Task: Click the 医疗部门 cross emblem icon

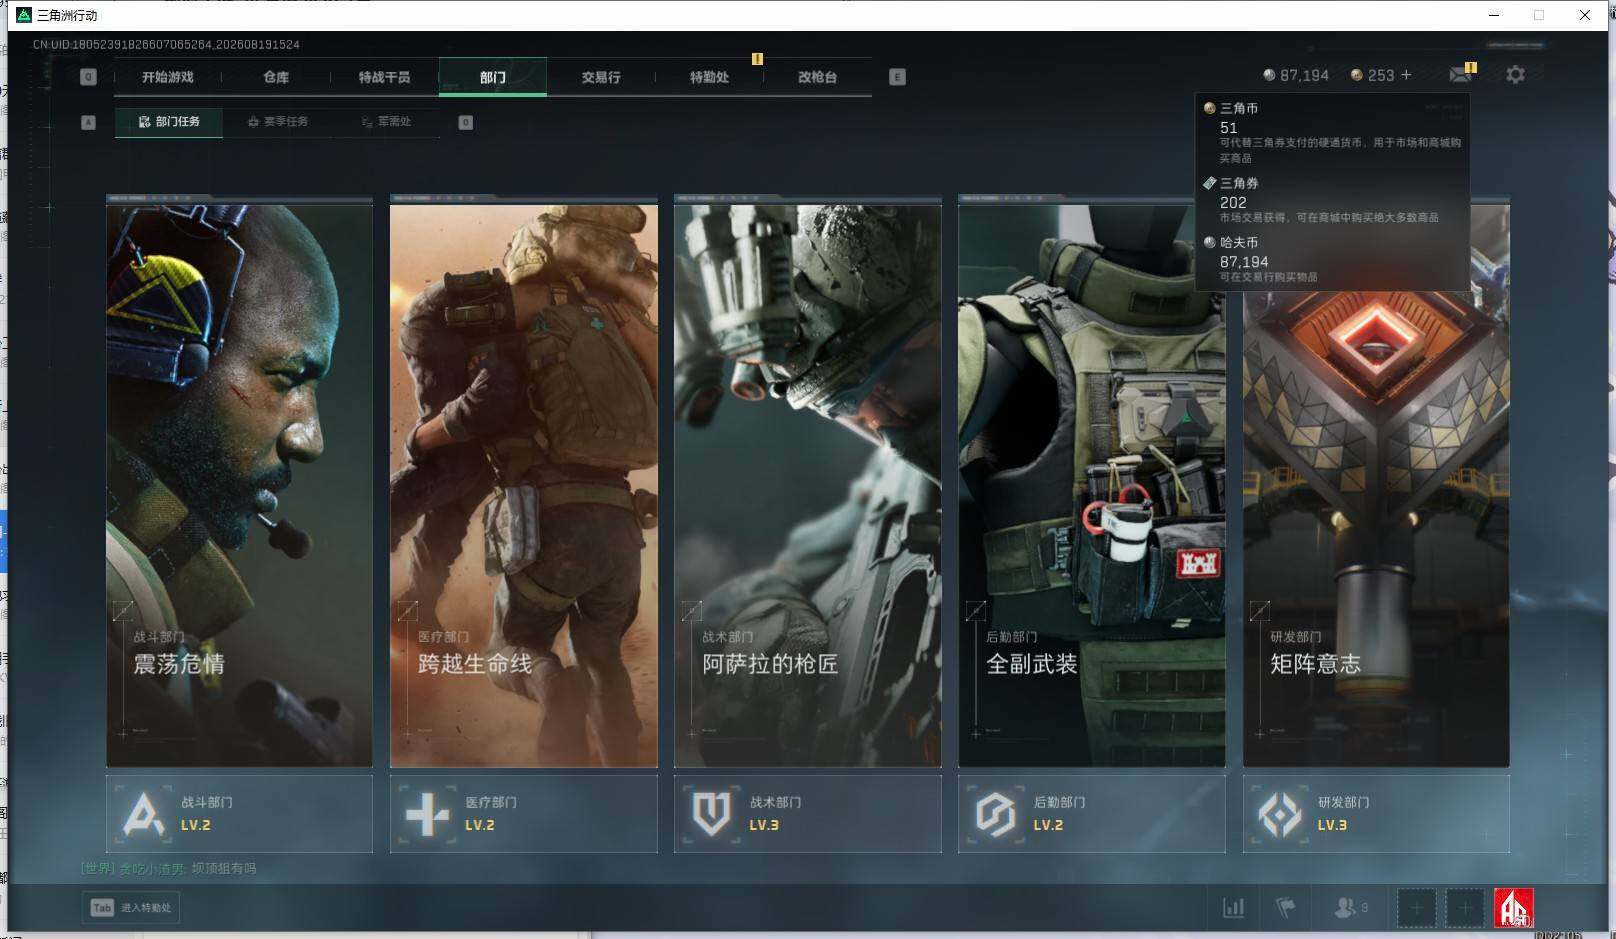Action: click(x=427, y=814)
